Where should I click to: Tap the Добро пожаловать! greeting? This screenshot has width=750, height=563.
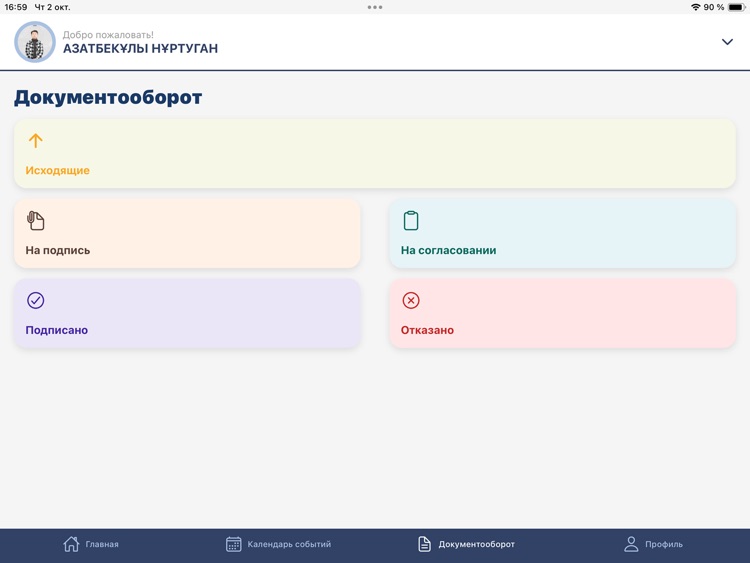tap(108, 35)
